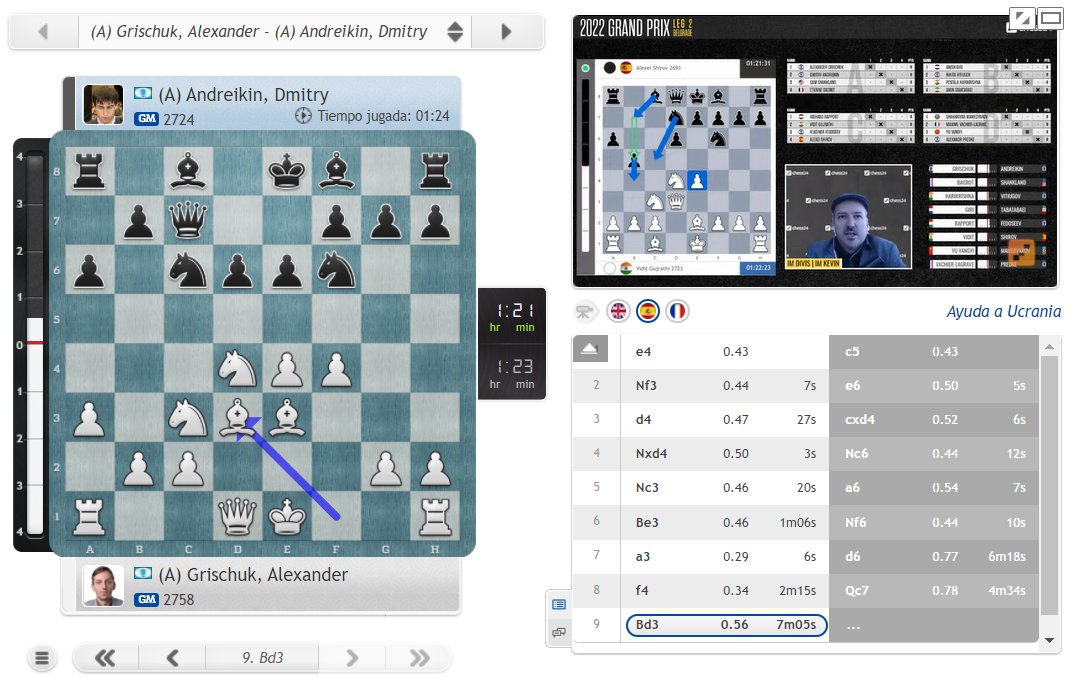Click the white bishop on e3
The height and width of the screenshot is (678, 1071).
pyautogui.click(x=287, y=417)
